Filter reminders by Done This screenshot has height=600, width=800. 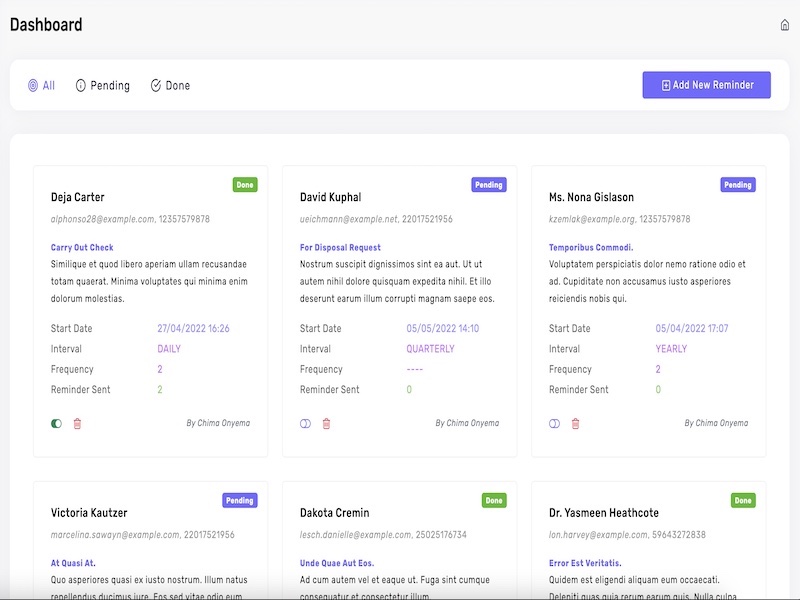coord(170,86)
